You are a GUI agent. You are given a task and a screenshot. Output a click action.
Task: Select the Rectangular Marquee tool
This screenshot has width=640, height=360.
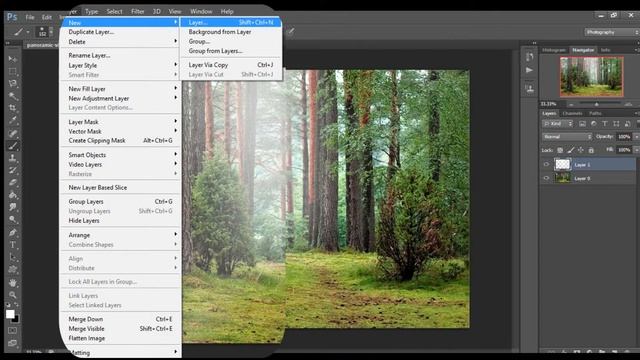coord(13,71)
